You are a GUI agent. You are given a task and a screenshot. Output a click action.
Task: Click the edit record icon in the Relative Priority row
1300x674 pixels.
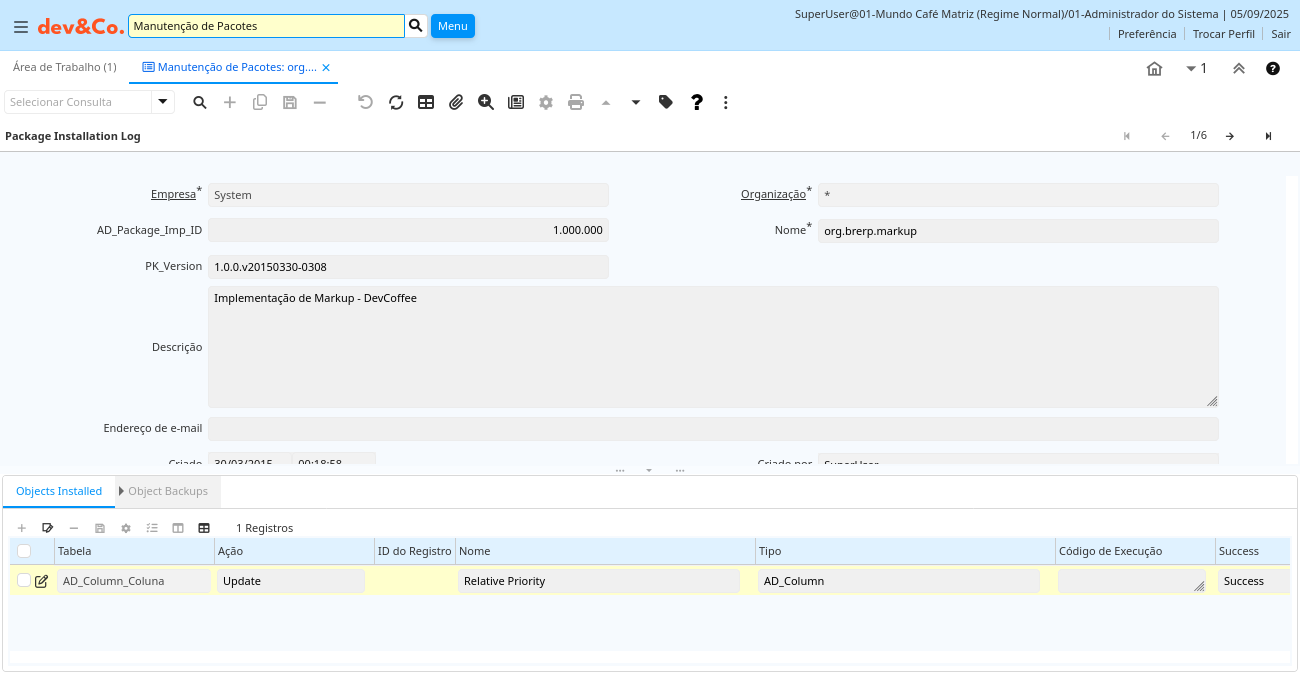coord(42,581)
